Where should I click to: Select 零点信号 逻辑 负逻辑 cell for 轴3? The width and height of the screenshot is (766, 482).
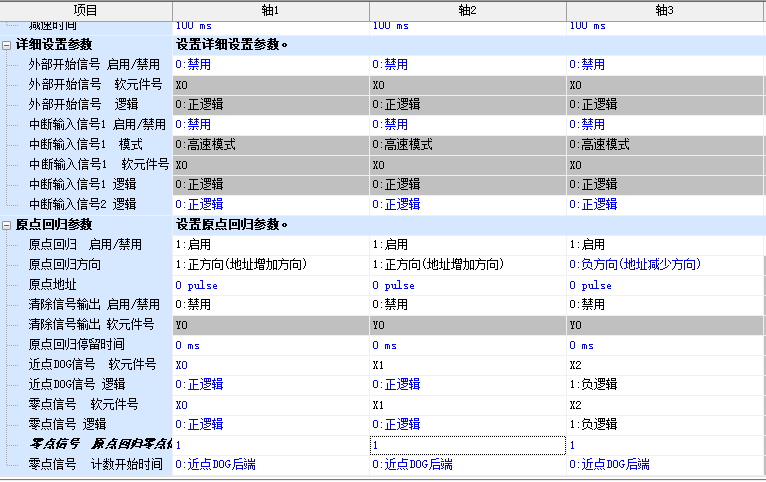(664, 425)
